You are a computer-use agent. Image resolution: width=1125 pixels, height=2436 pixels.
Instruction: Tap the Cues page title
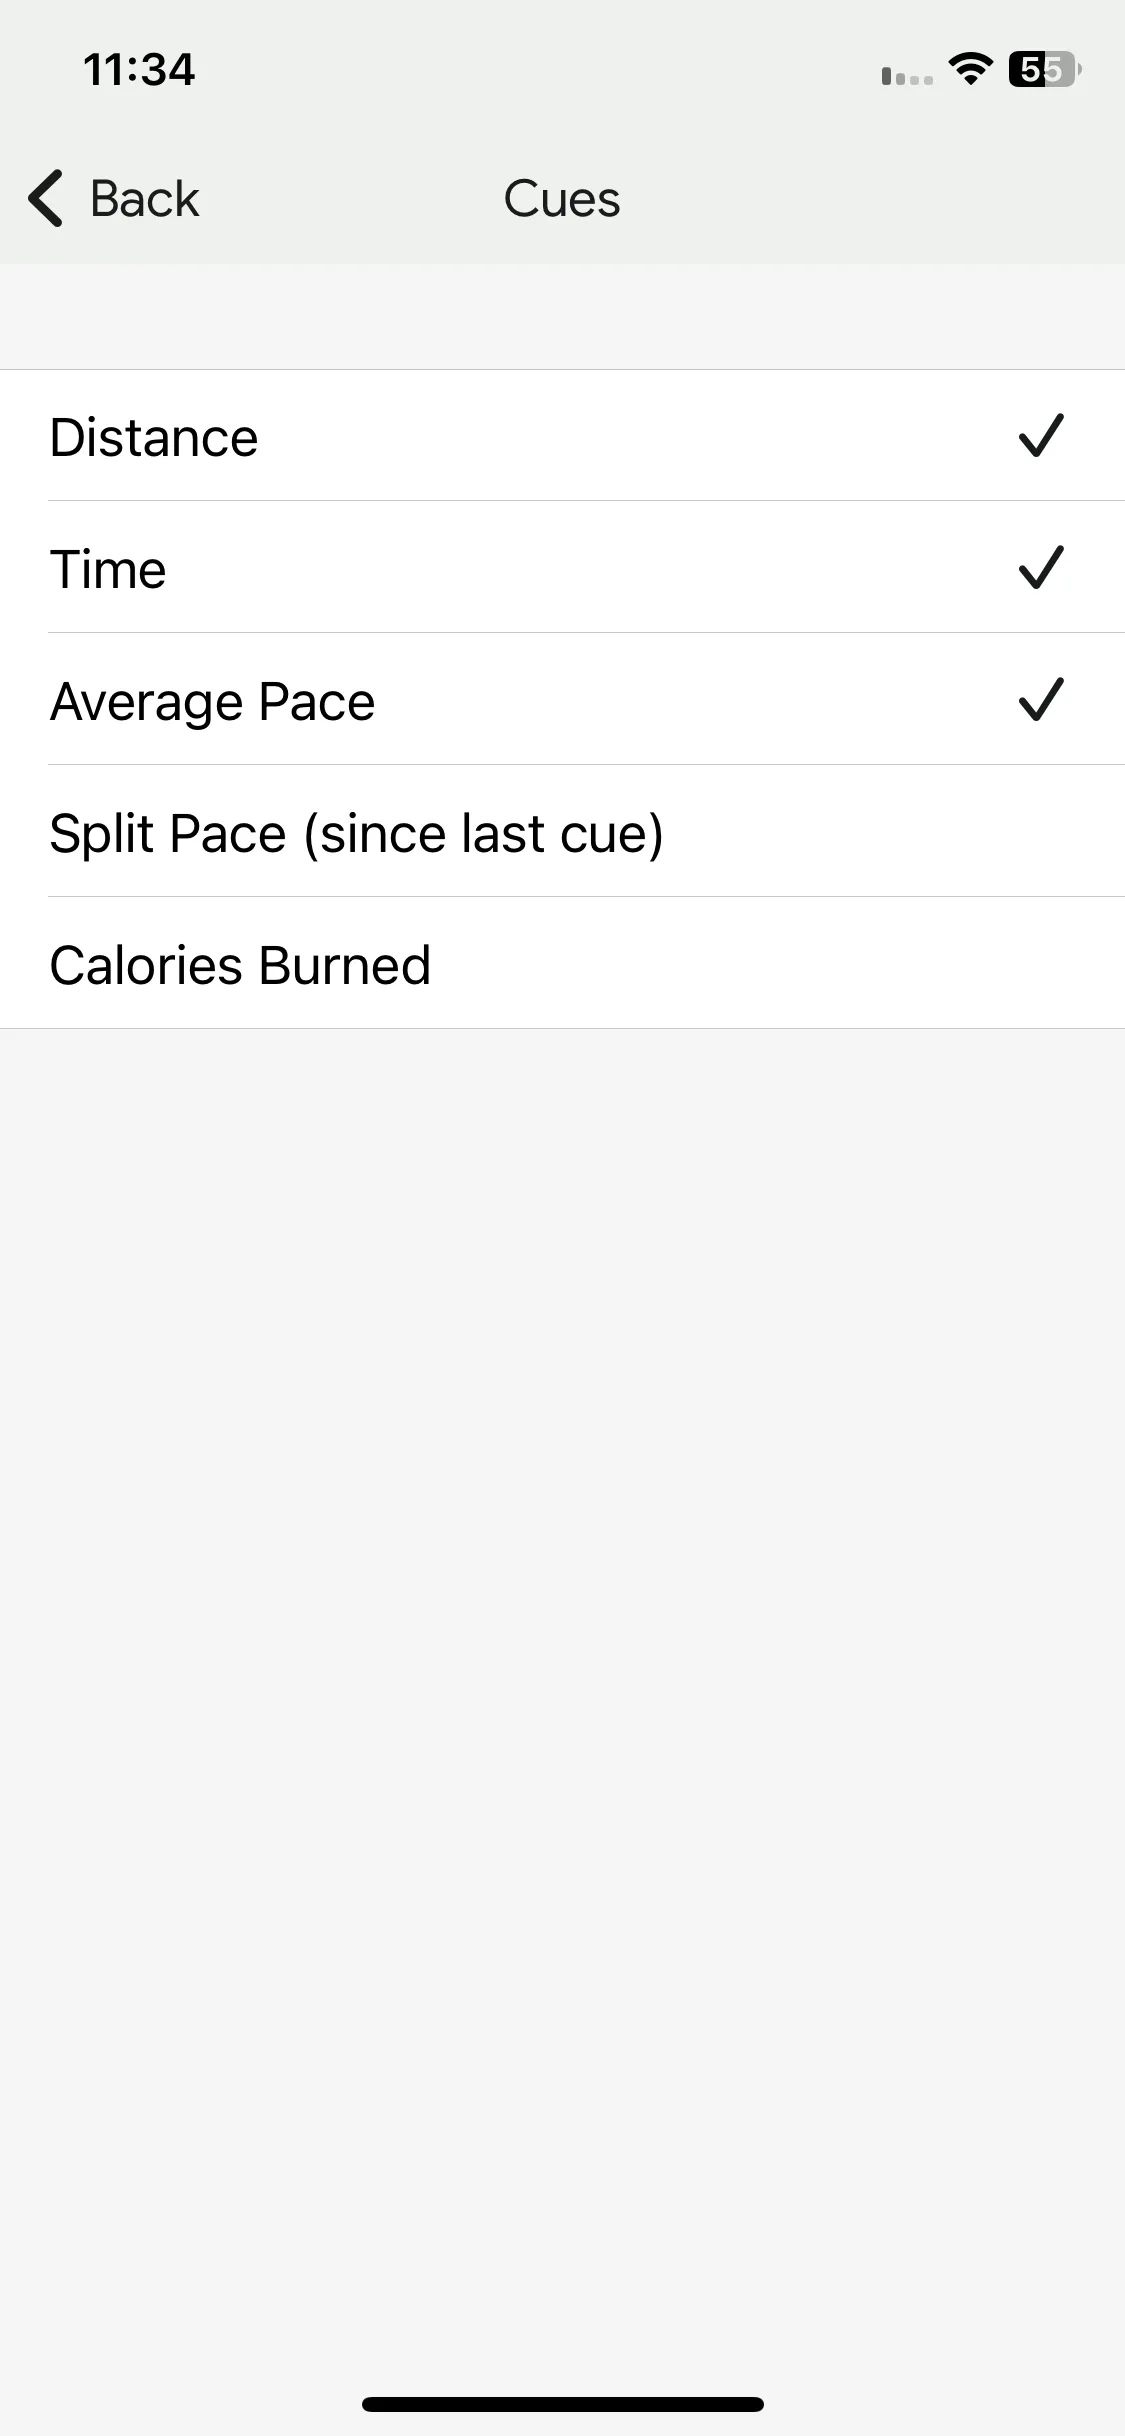point(562,198)
